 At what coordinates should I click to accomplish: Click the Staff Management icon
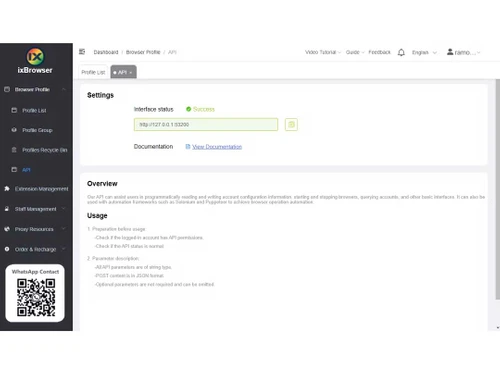[7, 209]
